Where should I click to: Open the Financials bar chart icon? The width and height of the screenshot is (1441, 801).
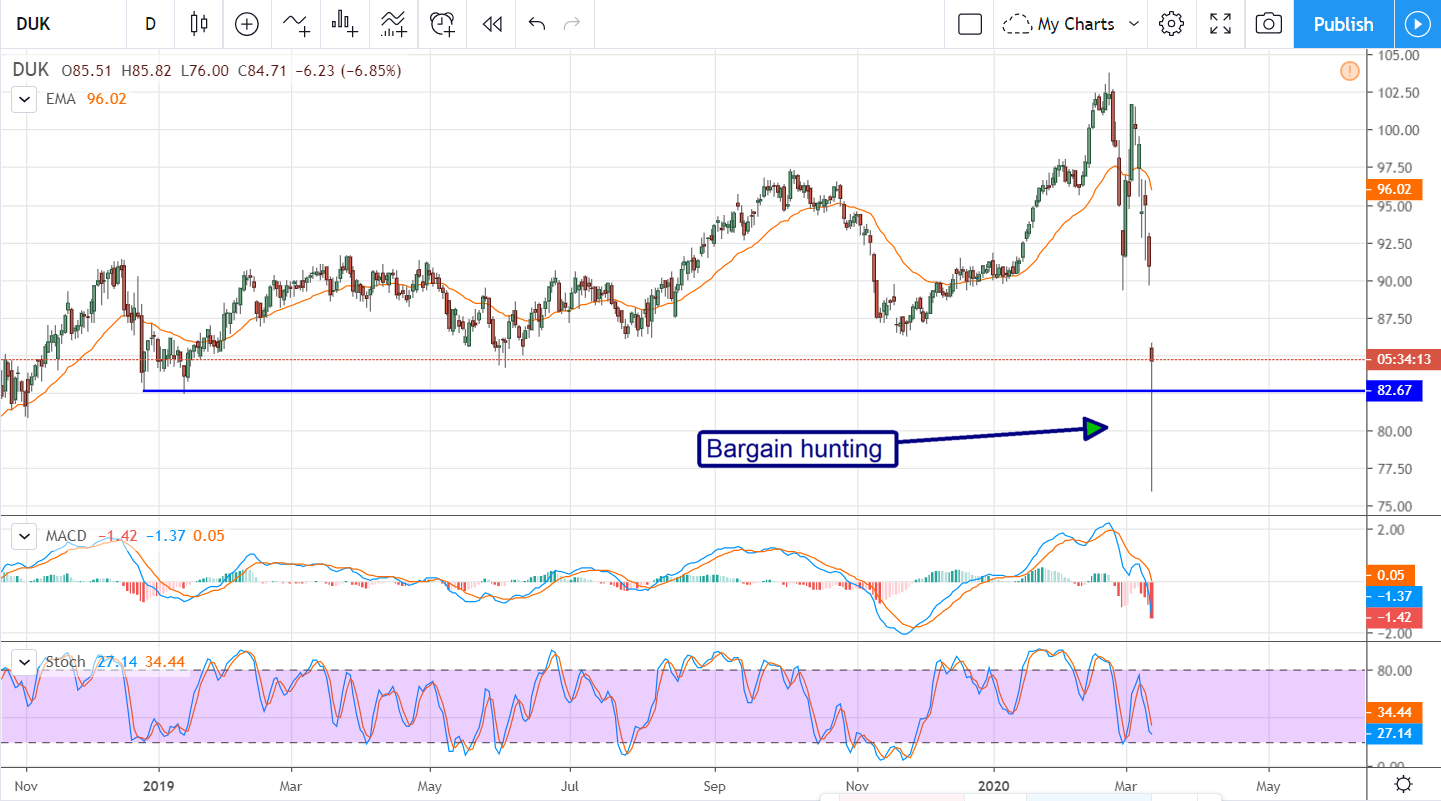click(344, 24)
